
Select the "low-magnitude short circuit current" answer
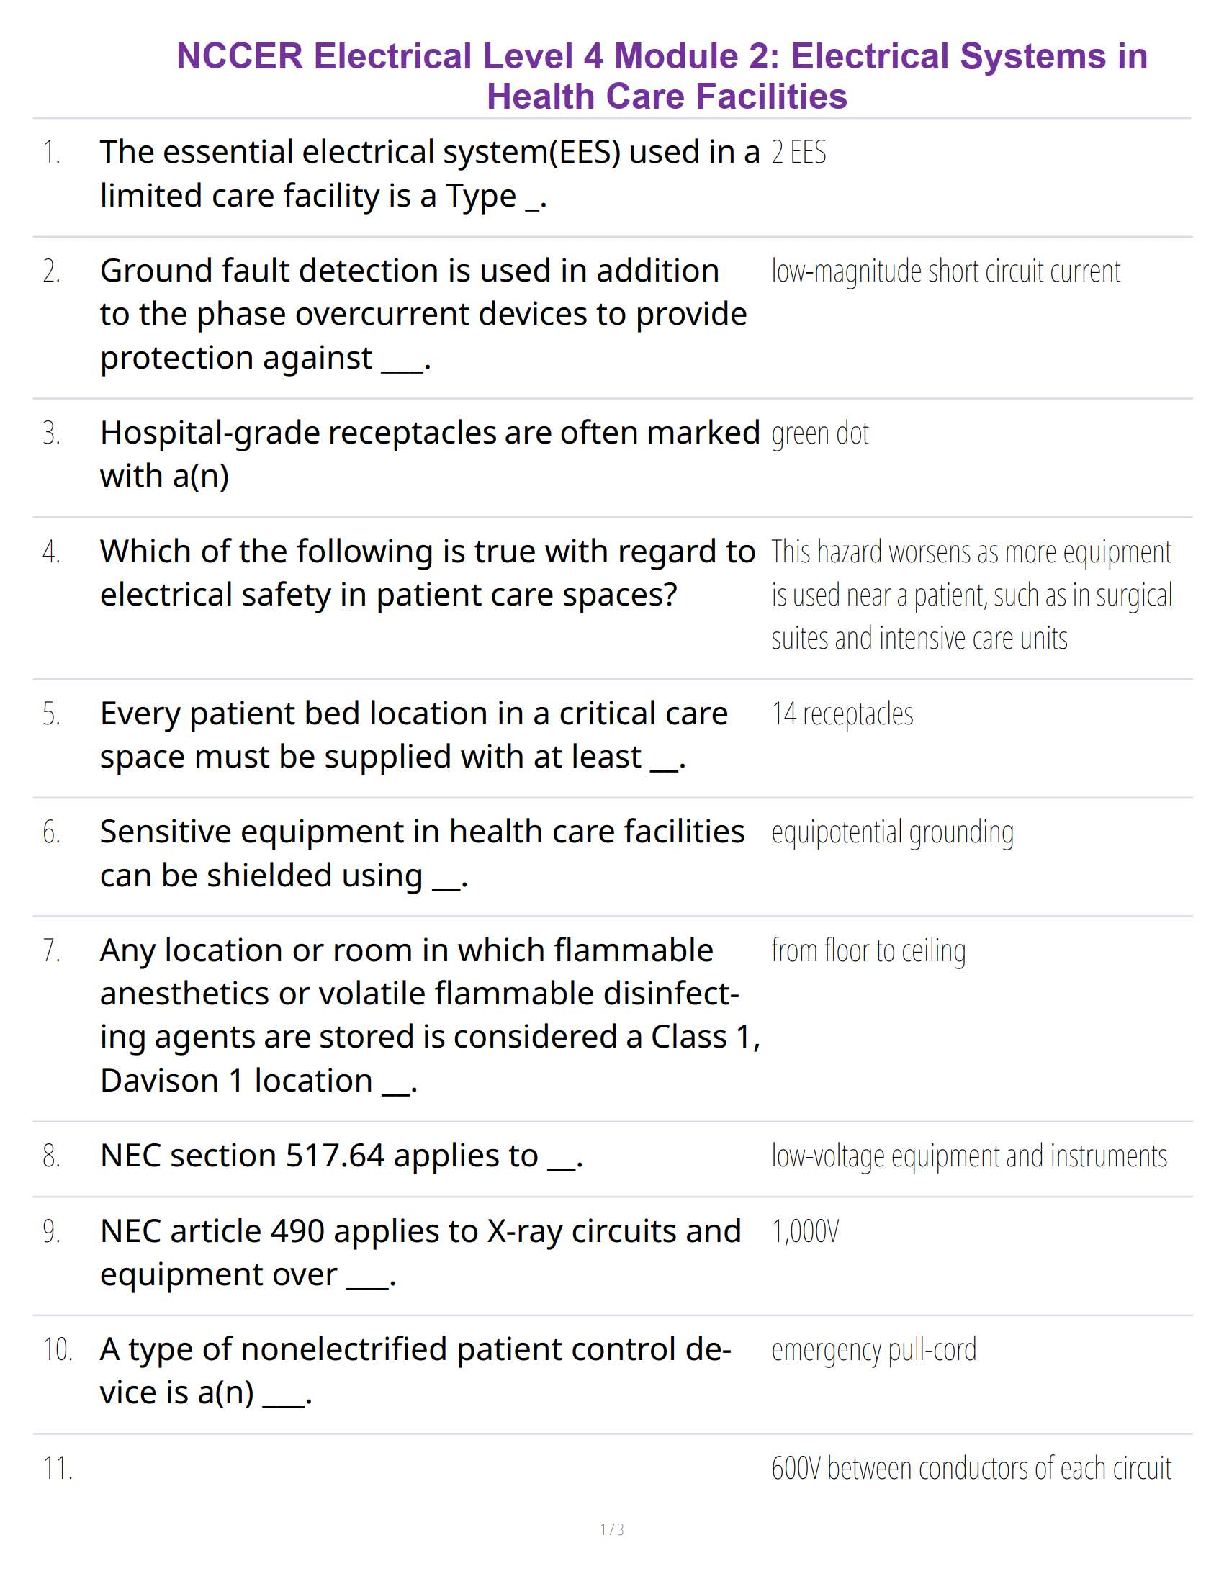(x=945, y=272)
